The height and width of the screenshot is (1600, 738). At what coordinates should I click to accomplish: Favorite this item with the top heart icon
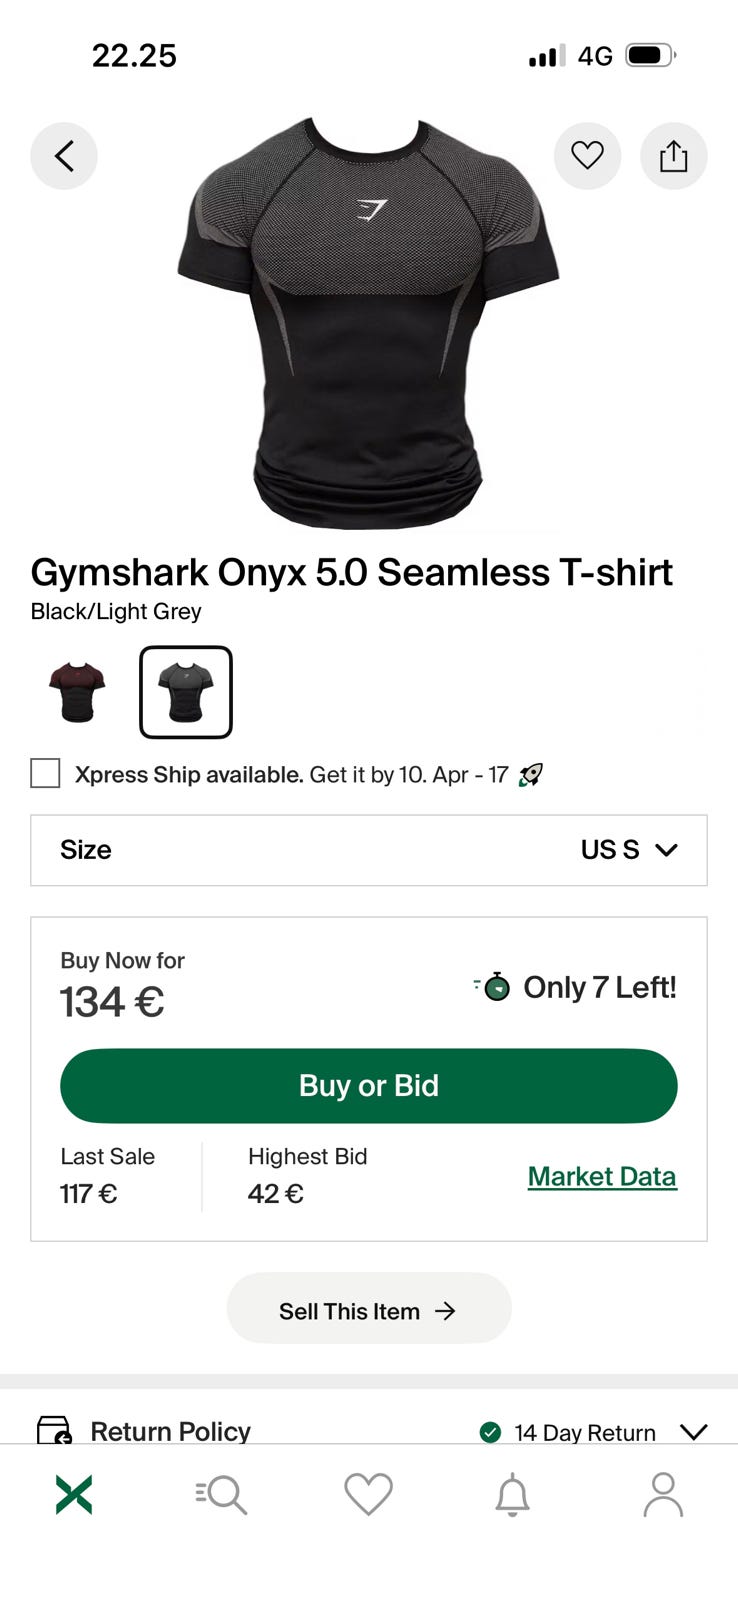[587, 156]
